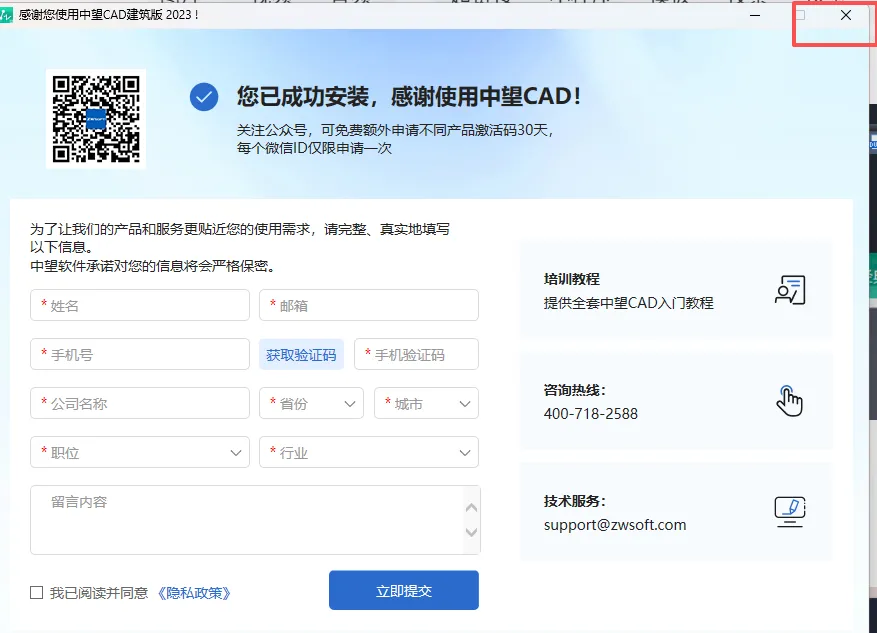Screen dimensions: 877x633
Task: Open the 培训教程 training tutorial card
Action: [x=676, y=290]
